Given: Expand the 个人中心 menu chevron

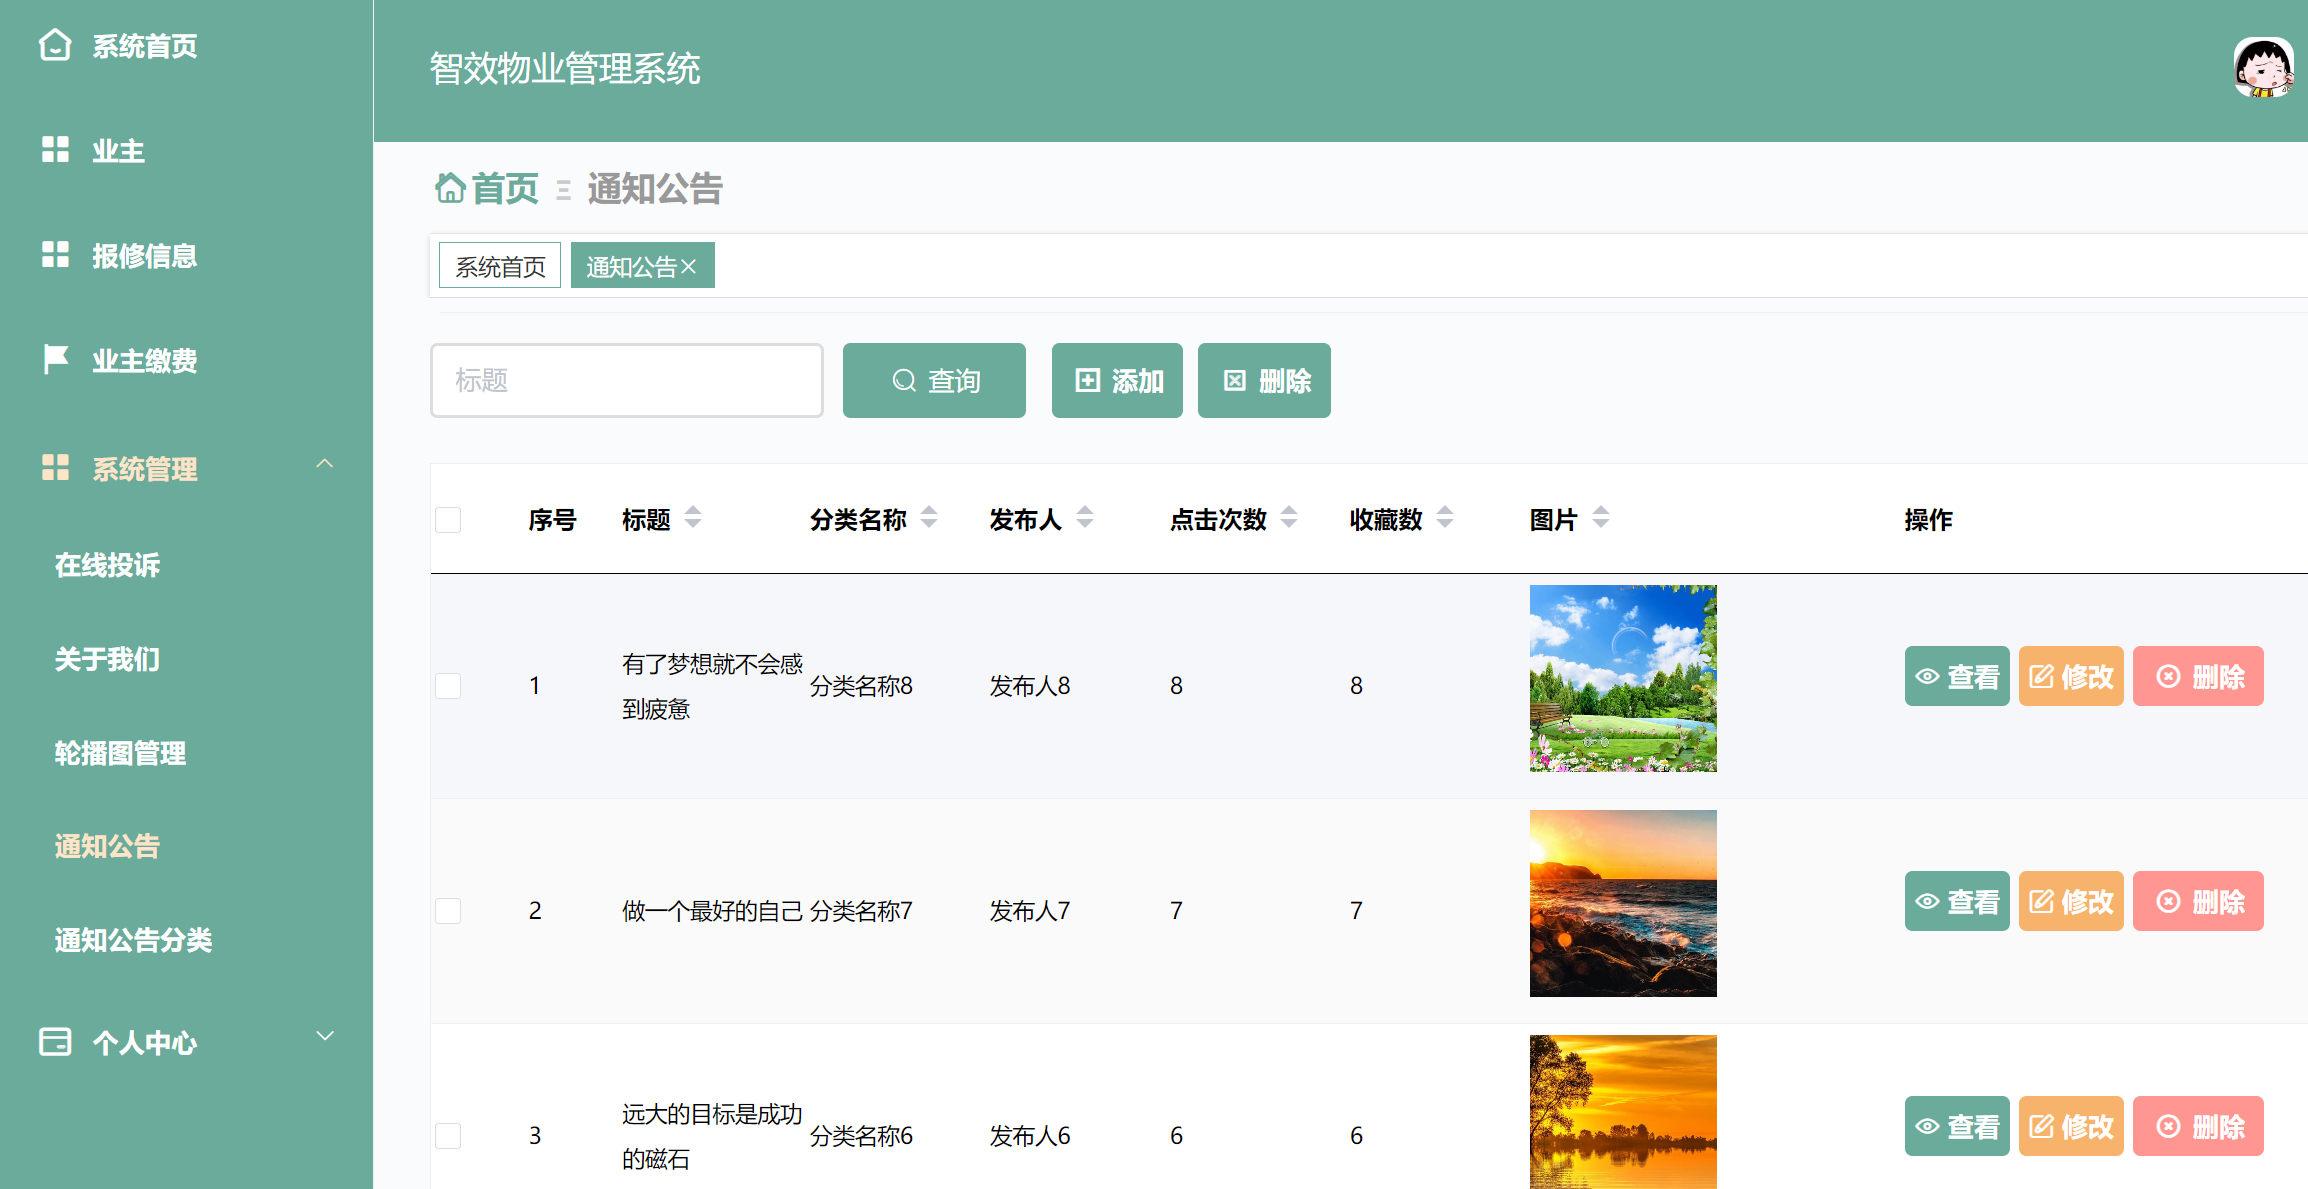Looking at the screenshot, I should 325,1036.
